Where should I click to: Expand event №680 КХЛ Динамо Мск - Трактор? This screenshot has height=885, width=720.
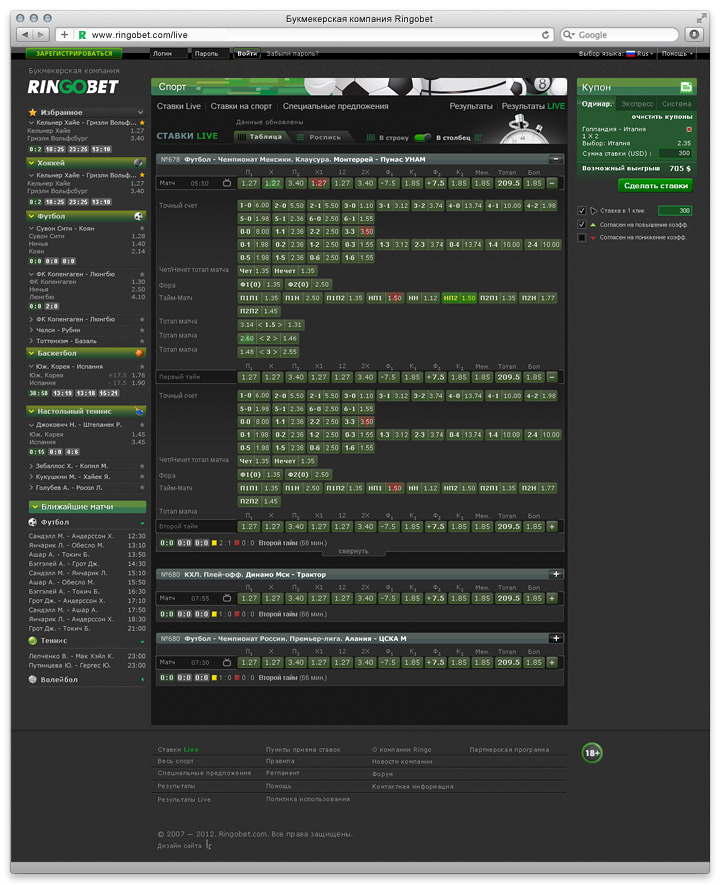pyautogui.click(x=556, y=574)
